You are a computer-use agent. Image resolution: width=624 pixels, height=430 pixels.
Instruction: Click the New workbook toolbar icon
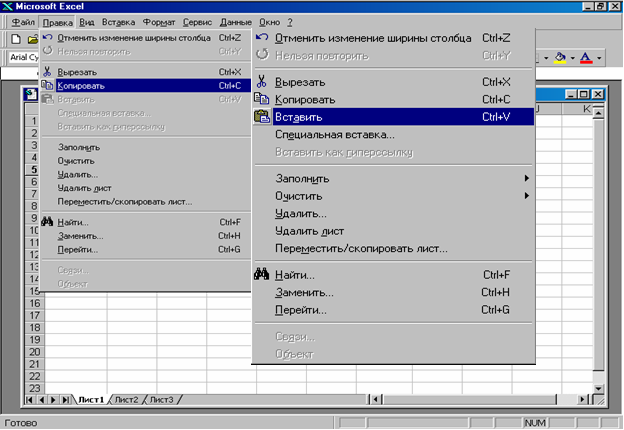[16, 39]
